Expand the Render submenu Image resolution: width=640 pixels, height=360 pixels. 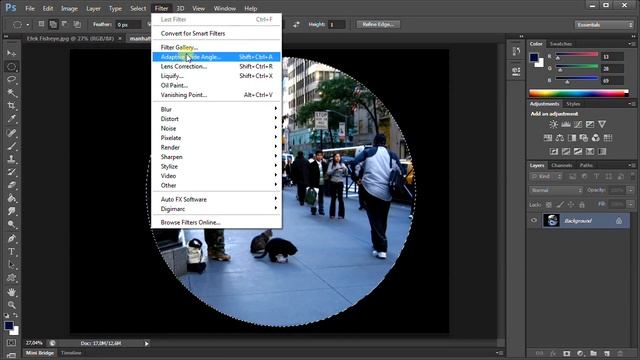coord(216,147)
